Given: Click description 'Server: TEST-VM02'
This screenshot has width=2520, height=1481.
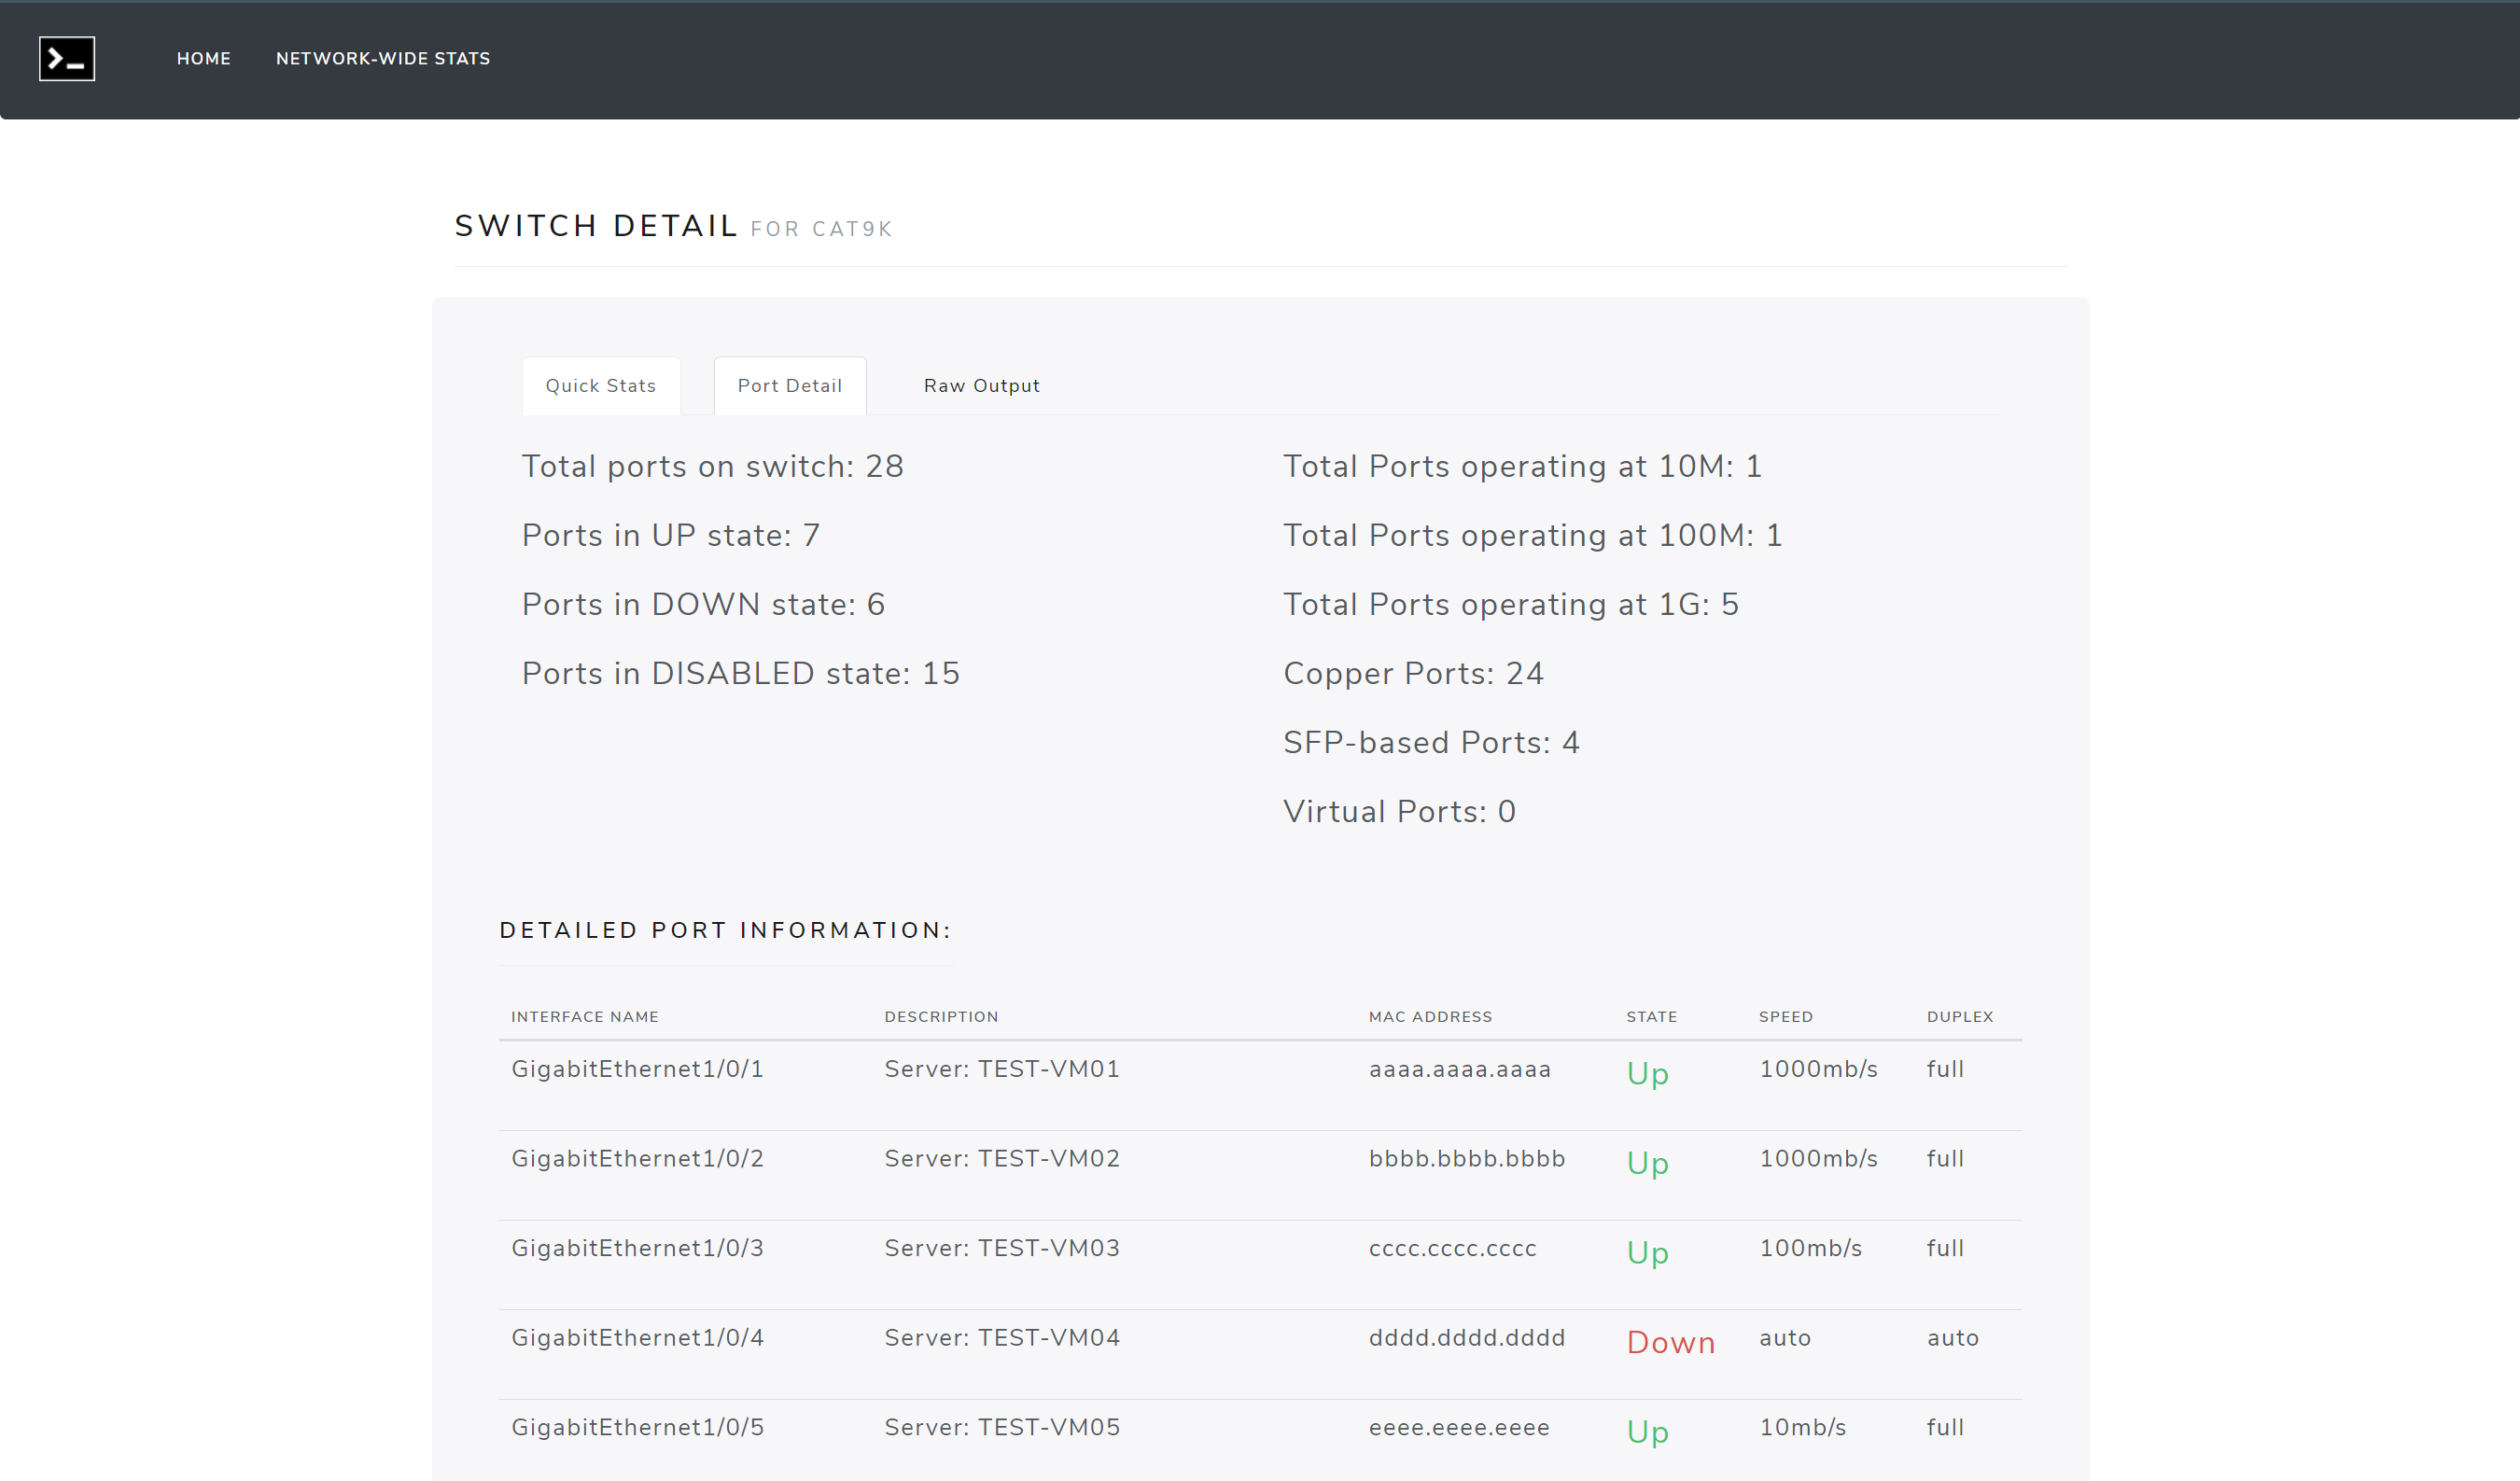Looking at the screenshot, I should (x=1002, y=1159).
